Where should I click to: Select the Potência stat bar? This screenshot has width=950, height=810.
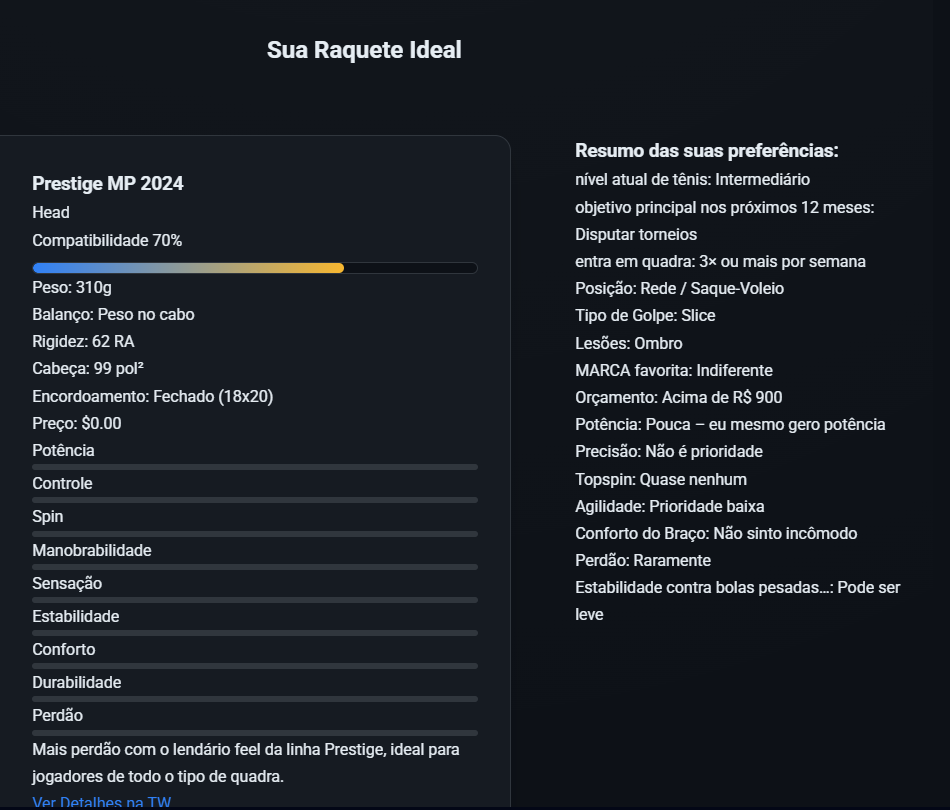click(x=255, y=466)
